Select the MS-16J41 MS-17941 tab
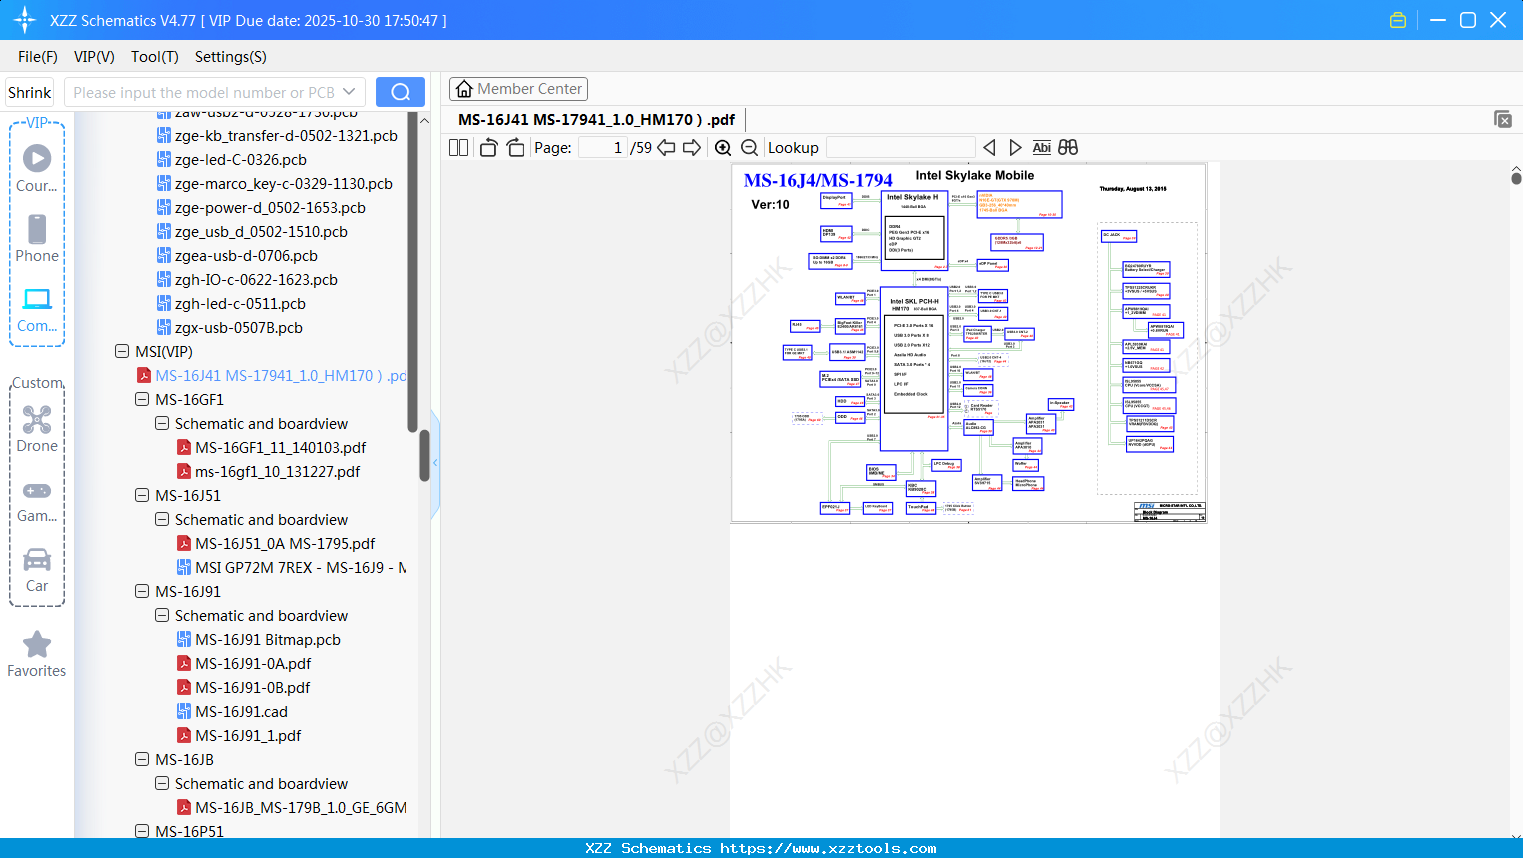 click(596, 120)
